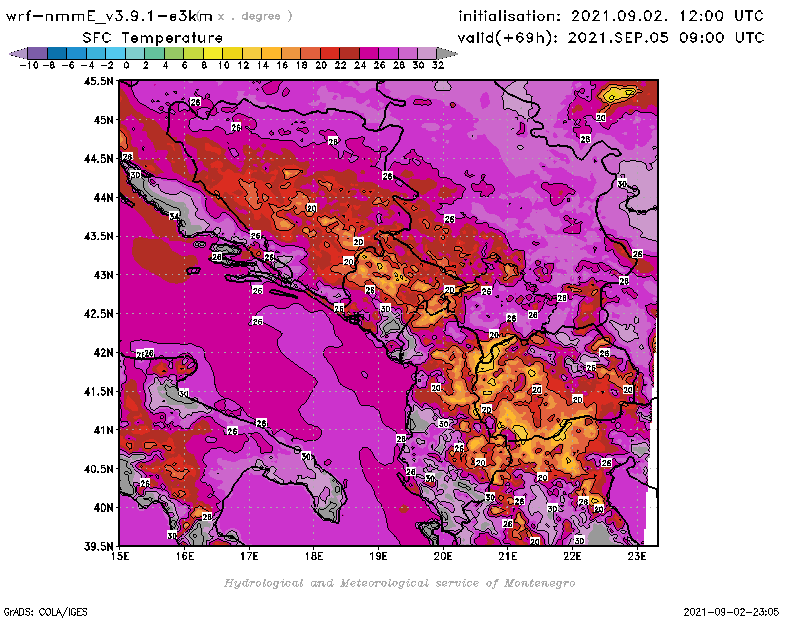Click "Hydrological and Meteorological service of Montenegro" caption

coord(399,583)
